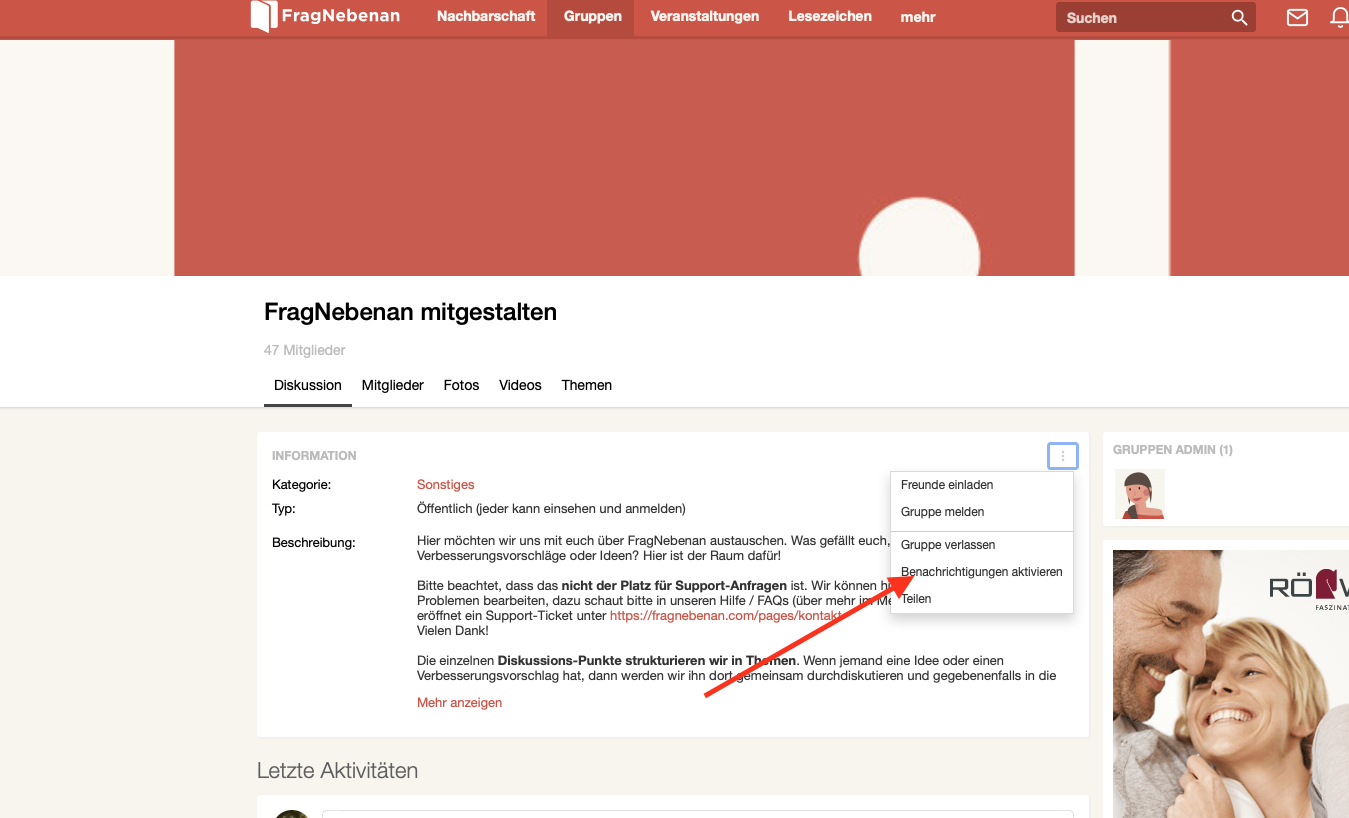The image size is (1349, 818).
Task: Enable notifications via Benachrichtigungen aktivieren
Action: coord(981,572)
